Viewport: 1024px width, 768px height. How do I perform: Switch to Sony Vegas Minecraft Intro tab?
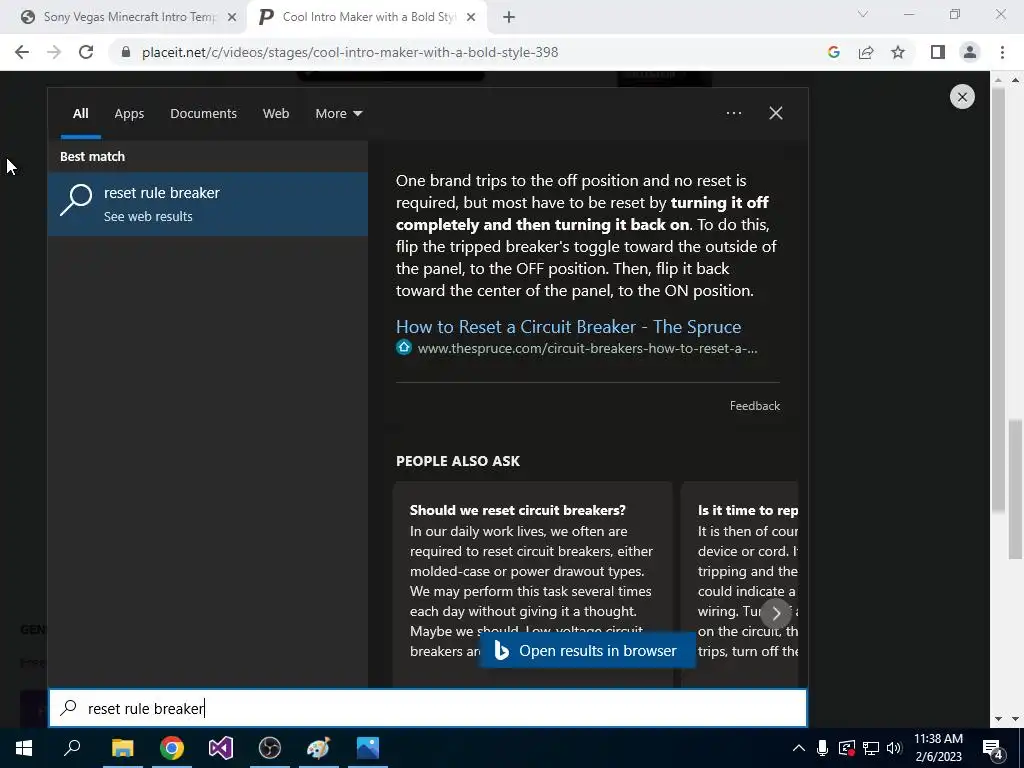pos(129,17)
